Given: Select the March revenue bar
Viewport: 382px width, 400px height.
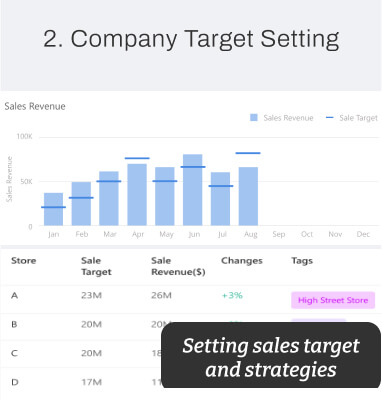Looking at the screenshot, I should click(x=109, y=198).
